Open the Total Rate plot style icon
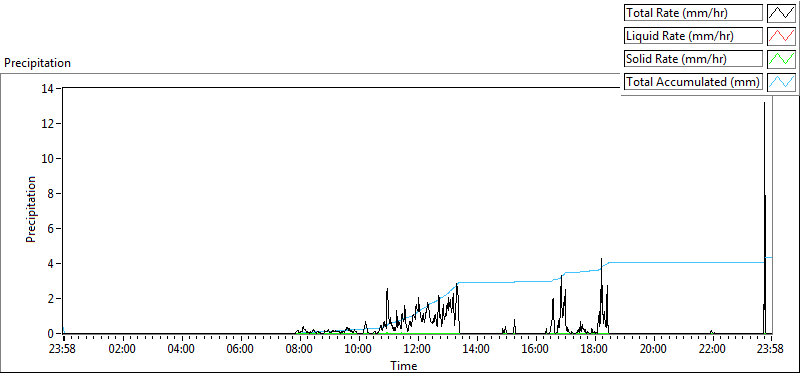Image resolution: width=800 pixels, height=373 pixels. [782, 13]
